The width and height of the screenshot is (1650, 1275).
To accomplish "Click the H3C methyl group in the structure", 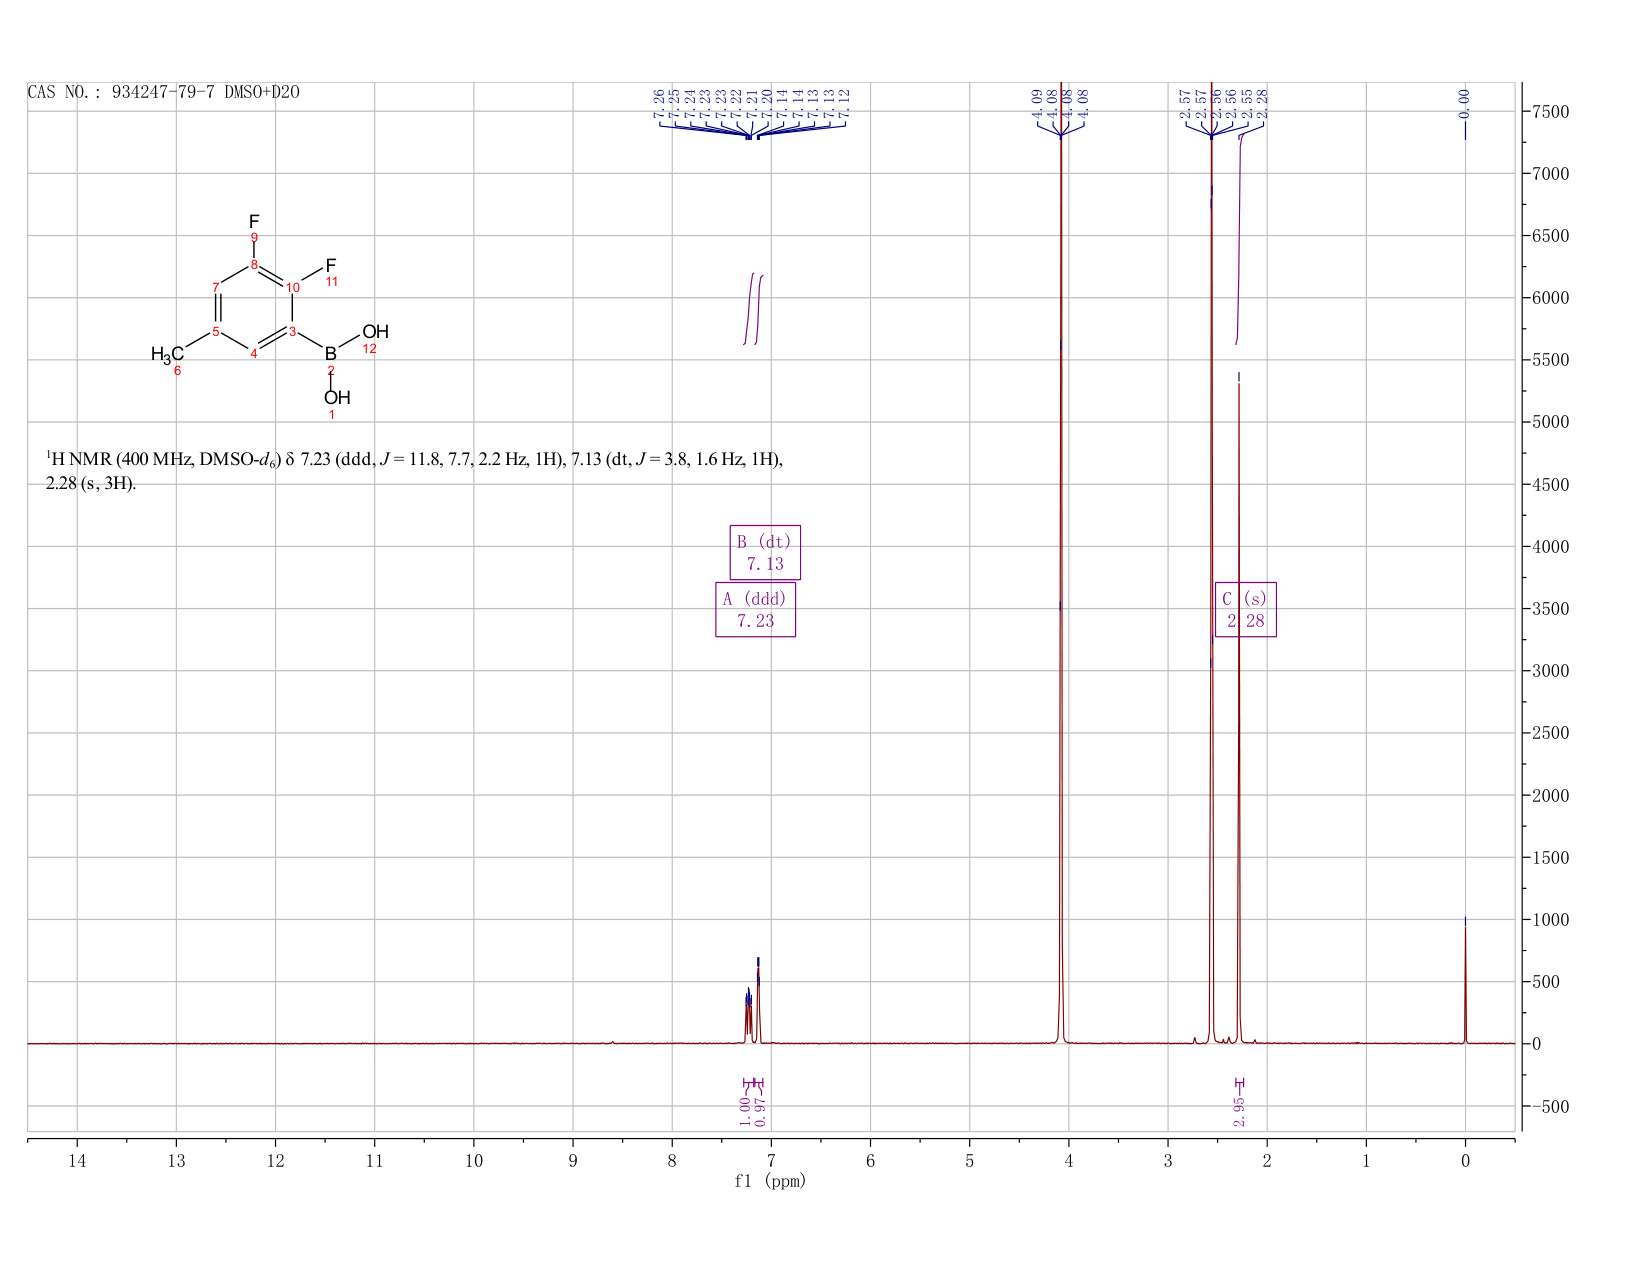I will pos(167,354).
